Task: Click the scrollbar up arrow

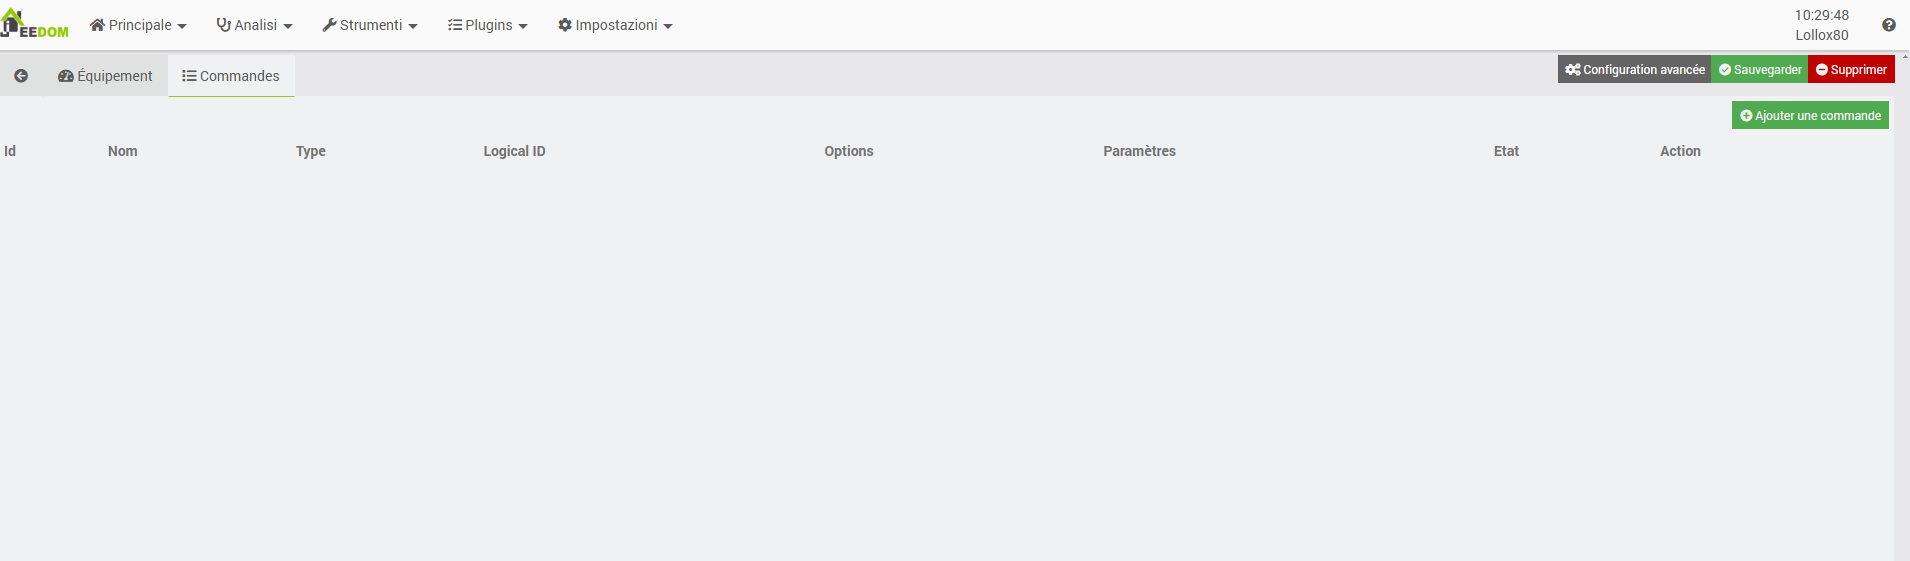Action: tap(1904, 57)
